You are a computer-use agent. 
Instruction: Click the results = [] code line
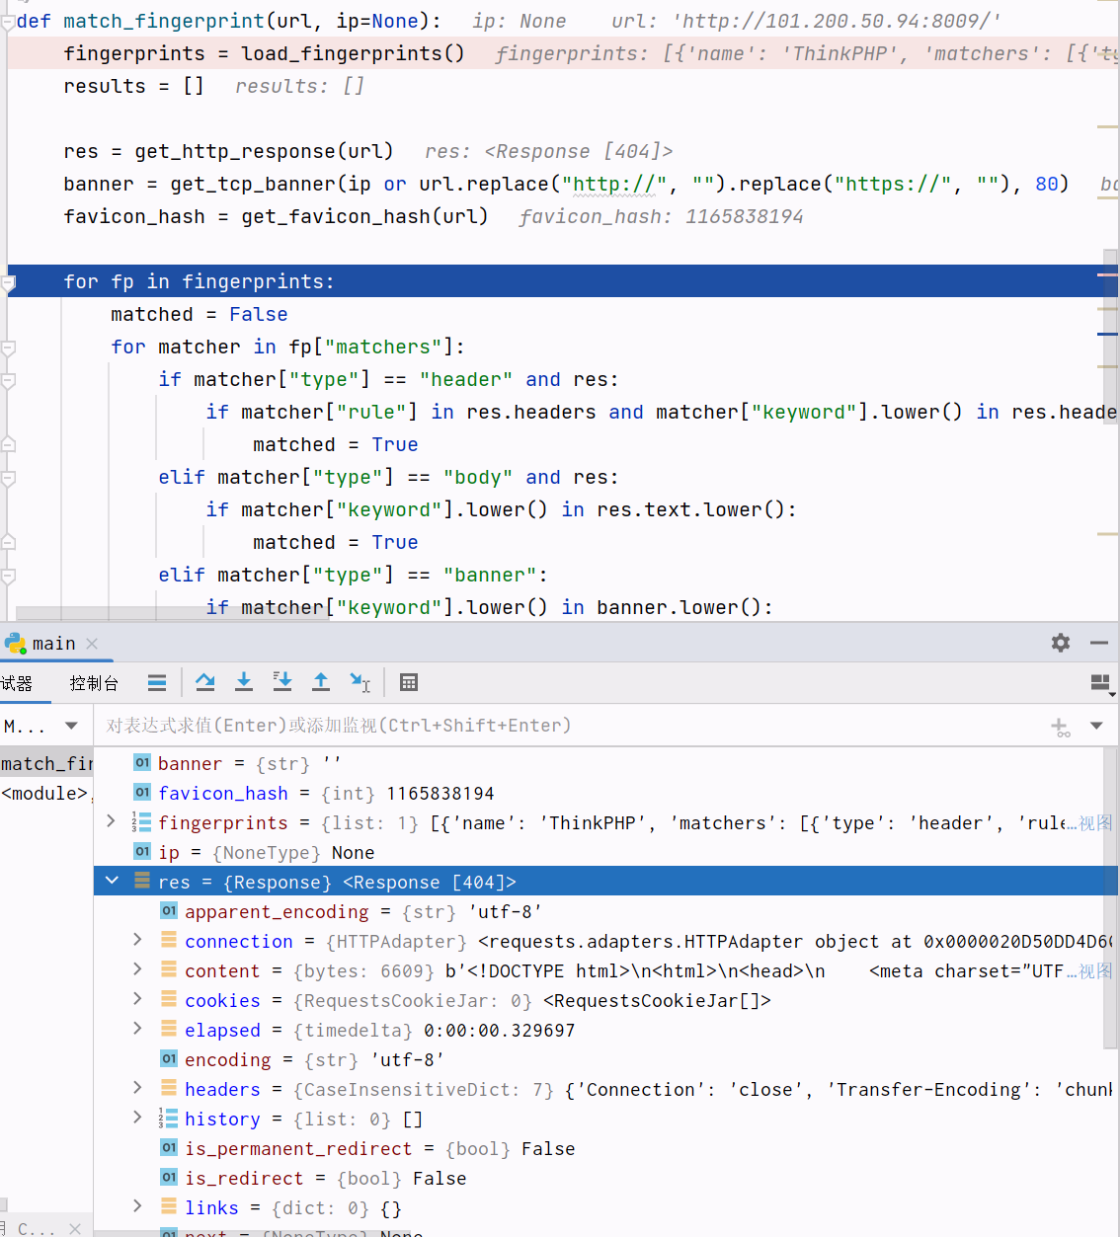134,86
